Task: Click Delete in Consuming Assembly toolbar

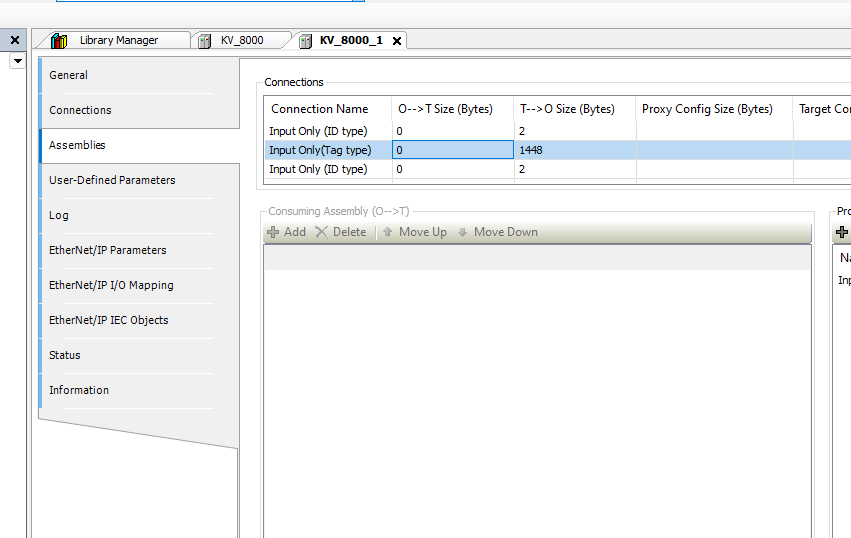Action: click(x=341, y=232)
